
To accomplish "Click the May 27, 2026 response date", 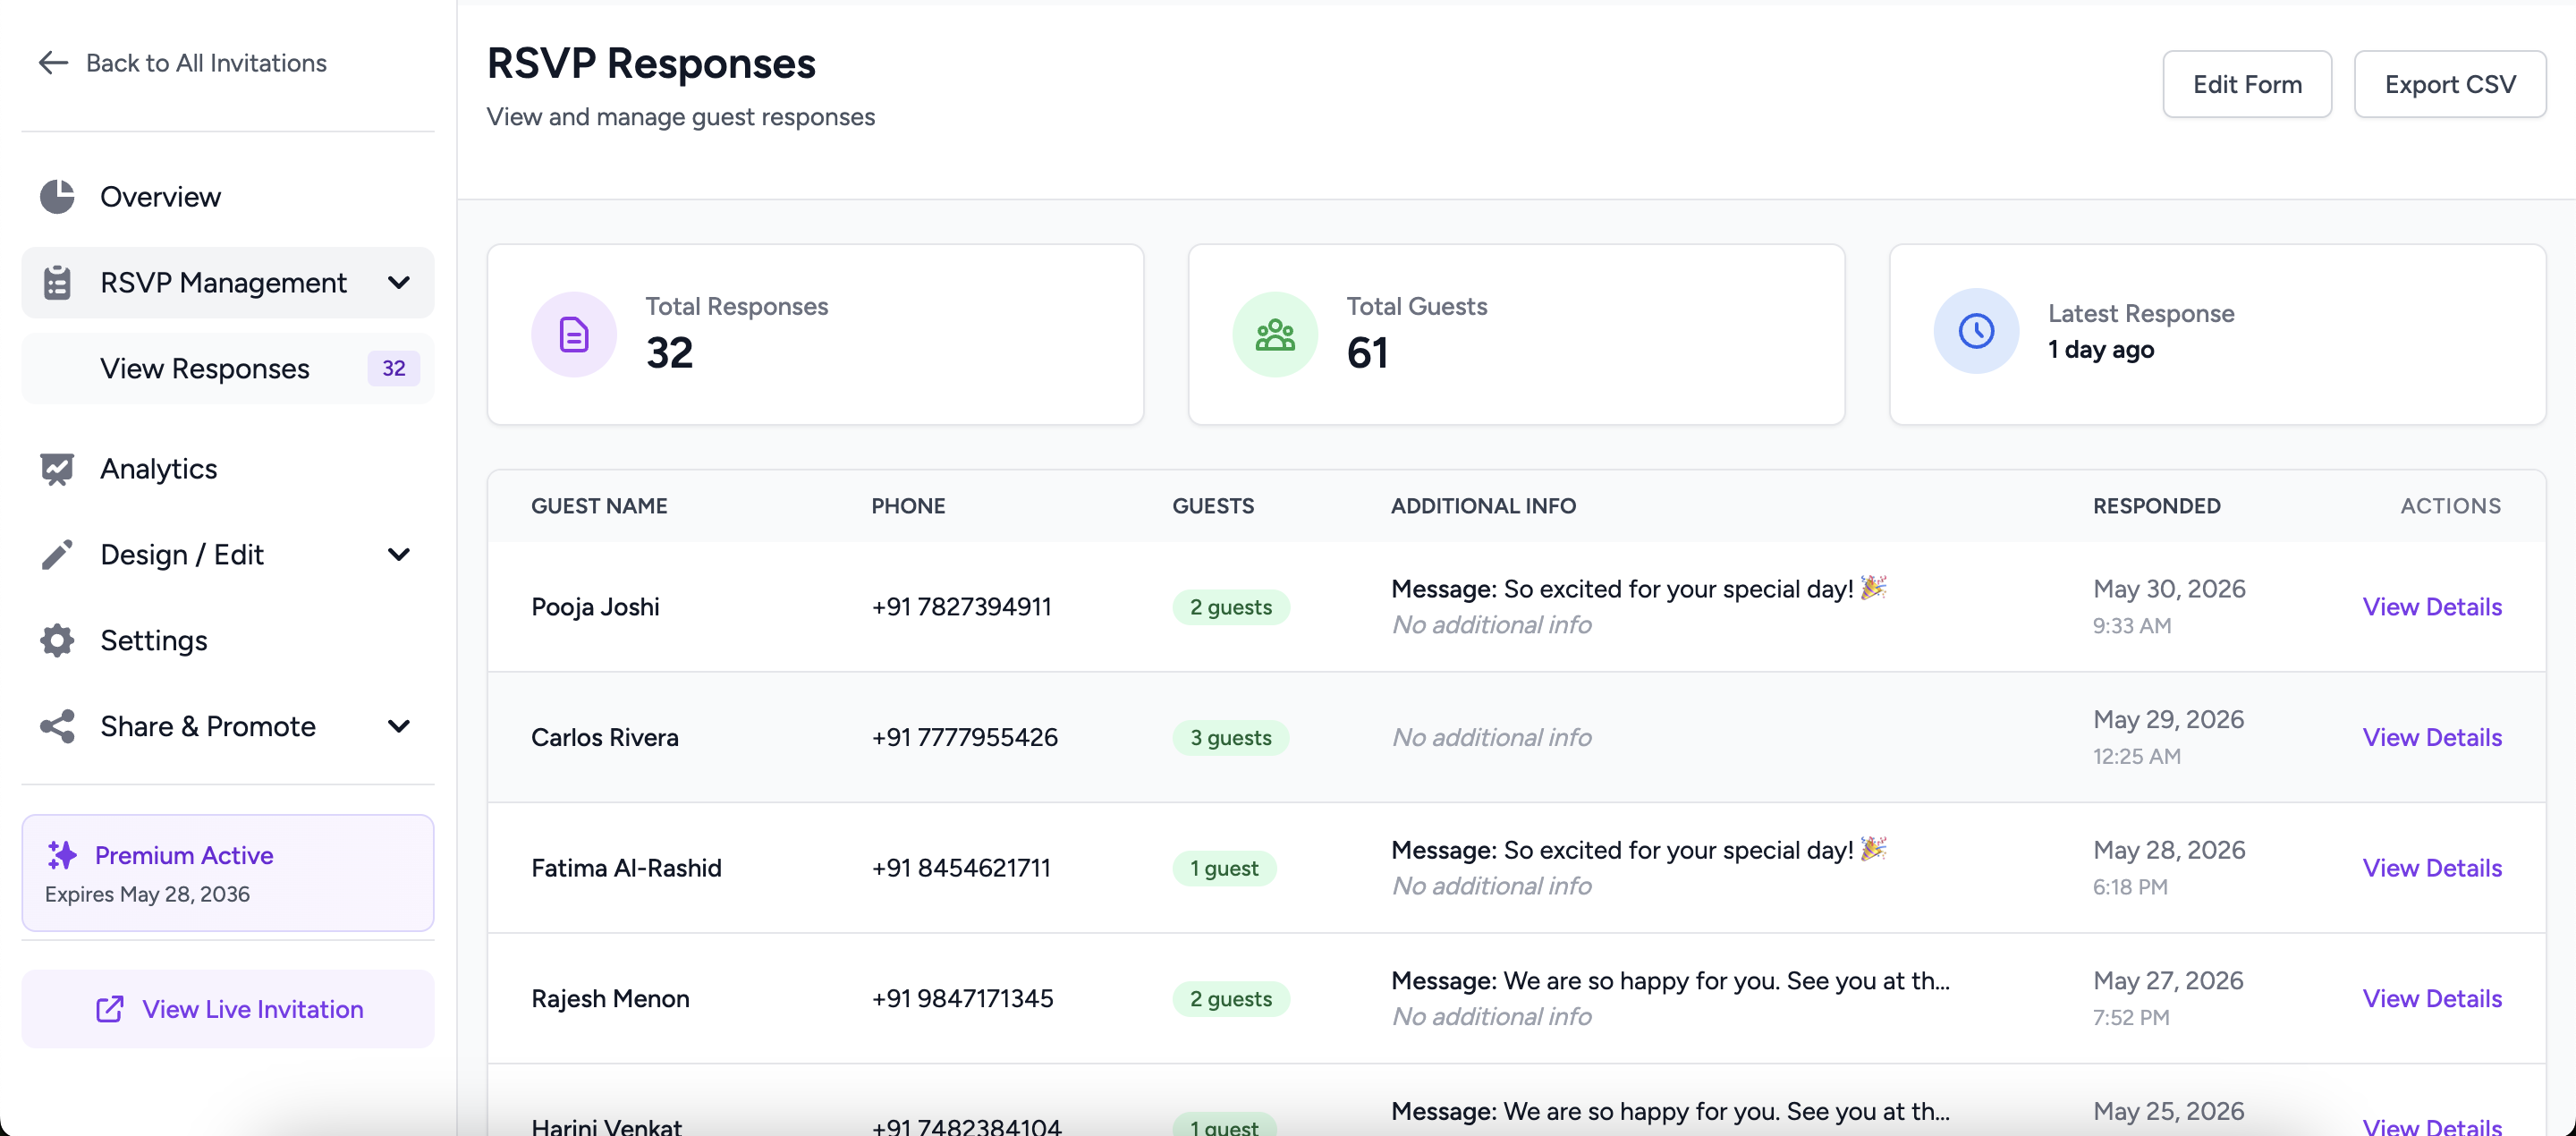I will click(2168, 981).
